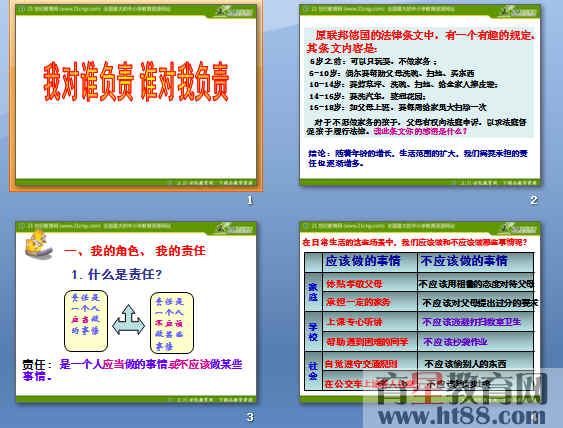Click the sneaker clipart icon on slide 3
Image resolution: width=563 pixels, height=428 pixels.
click(39, 245)
